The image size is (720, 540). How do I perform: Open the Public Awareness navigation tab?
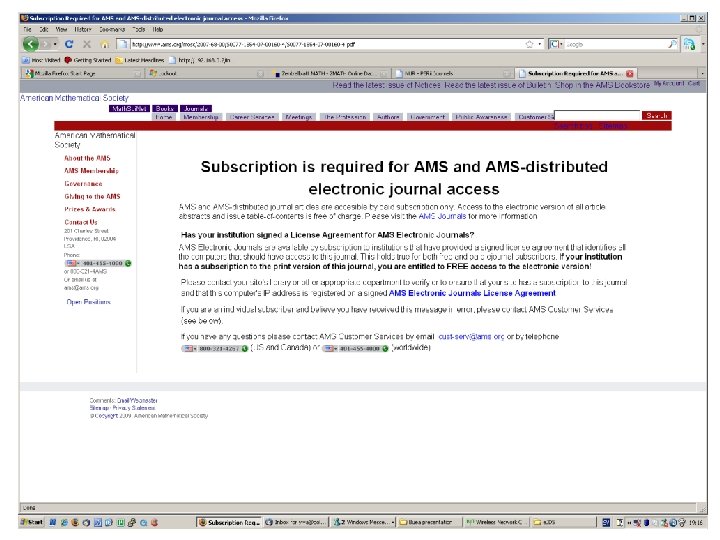pos(481,117)
